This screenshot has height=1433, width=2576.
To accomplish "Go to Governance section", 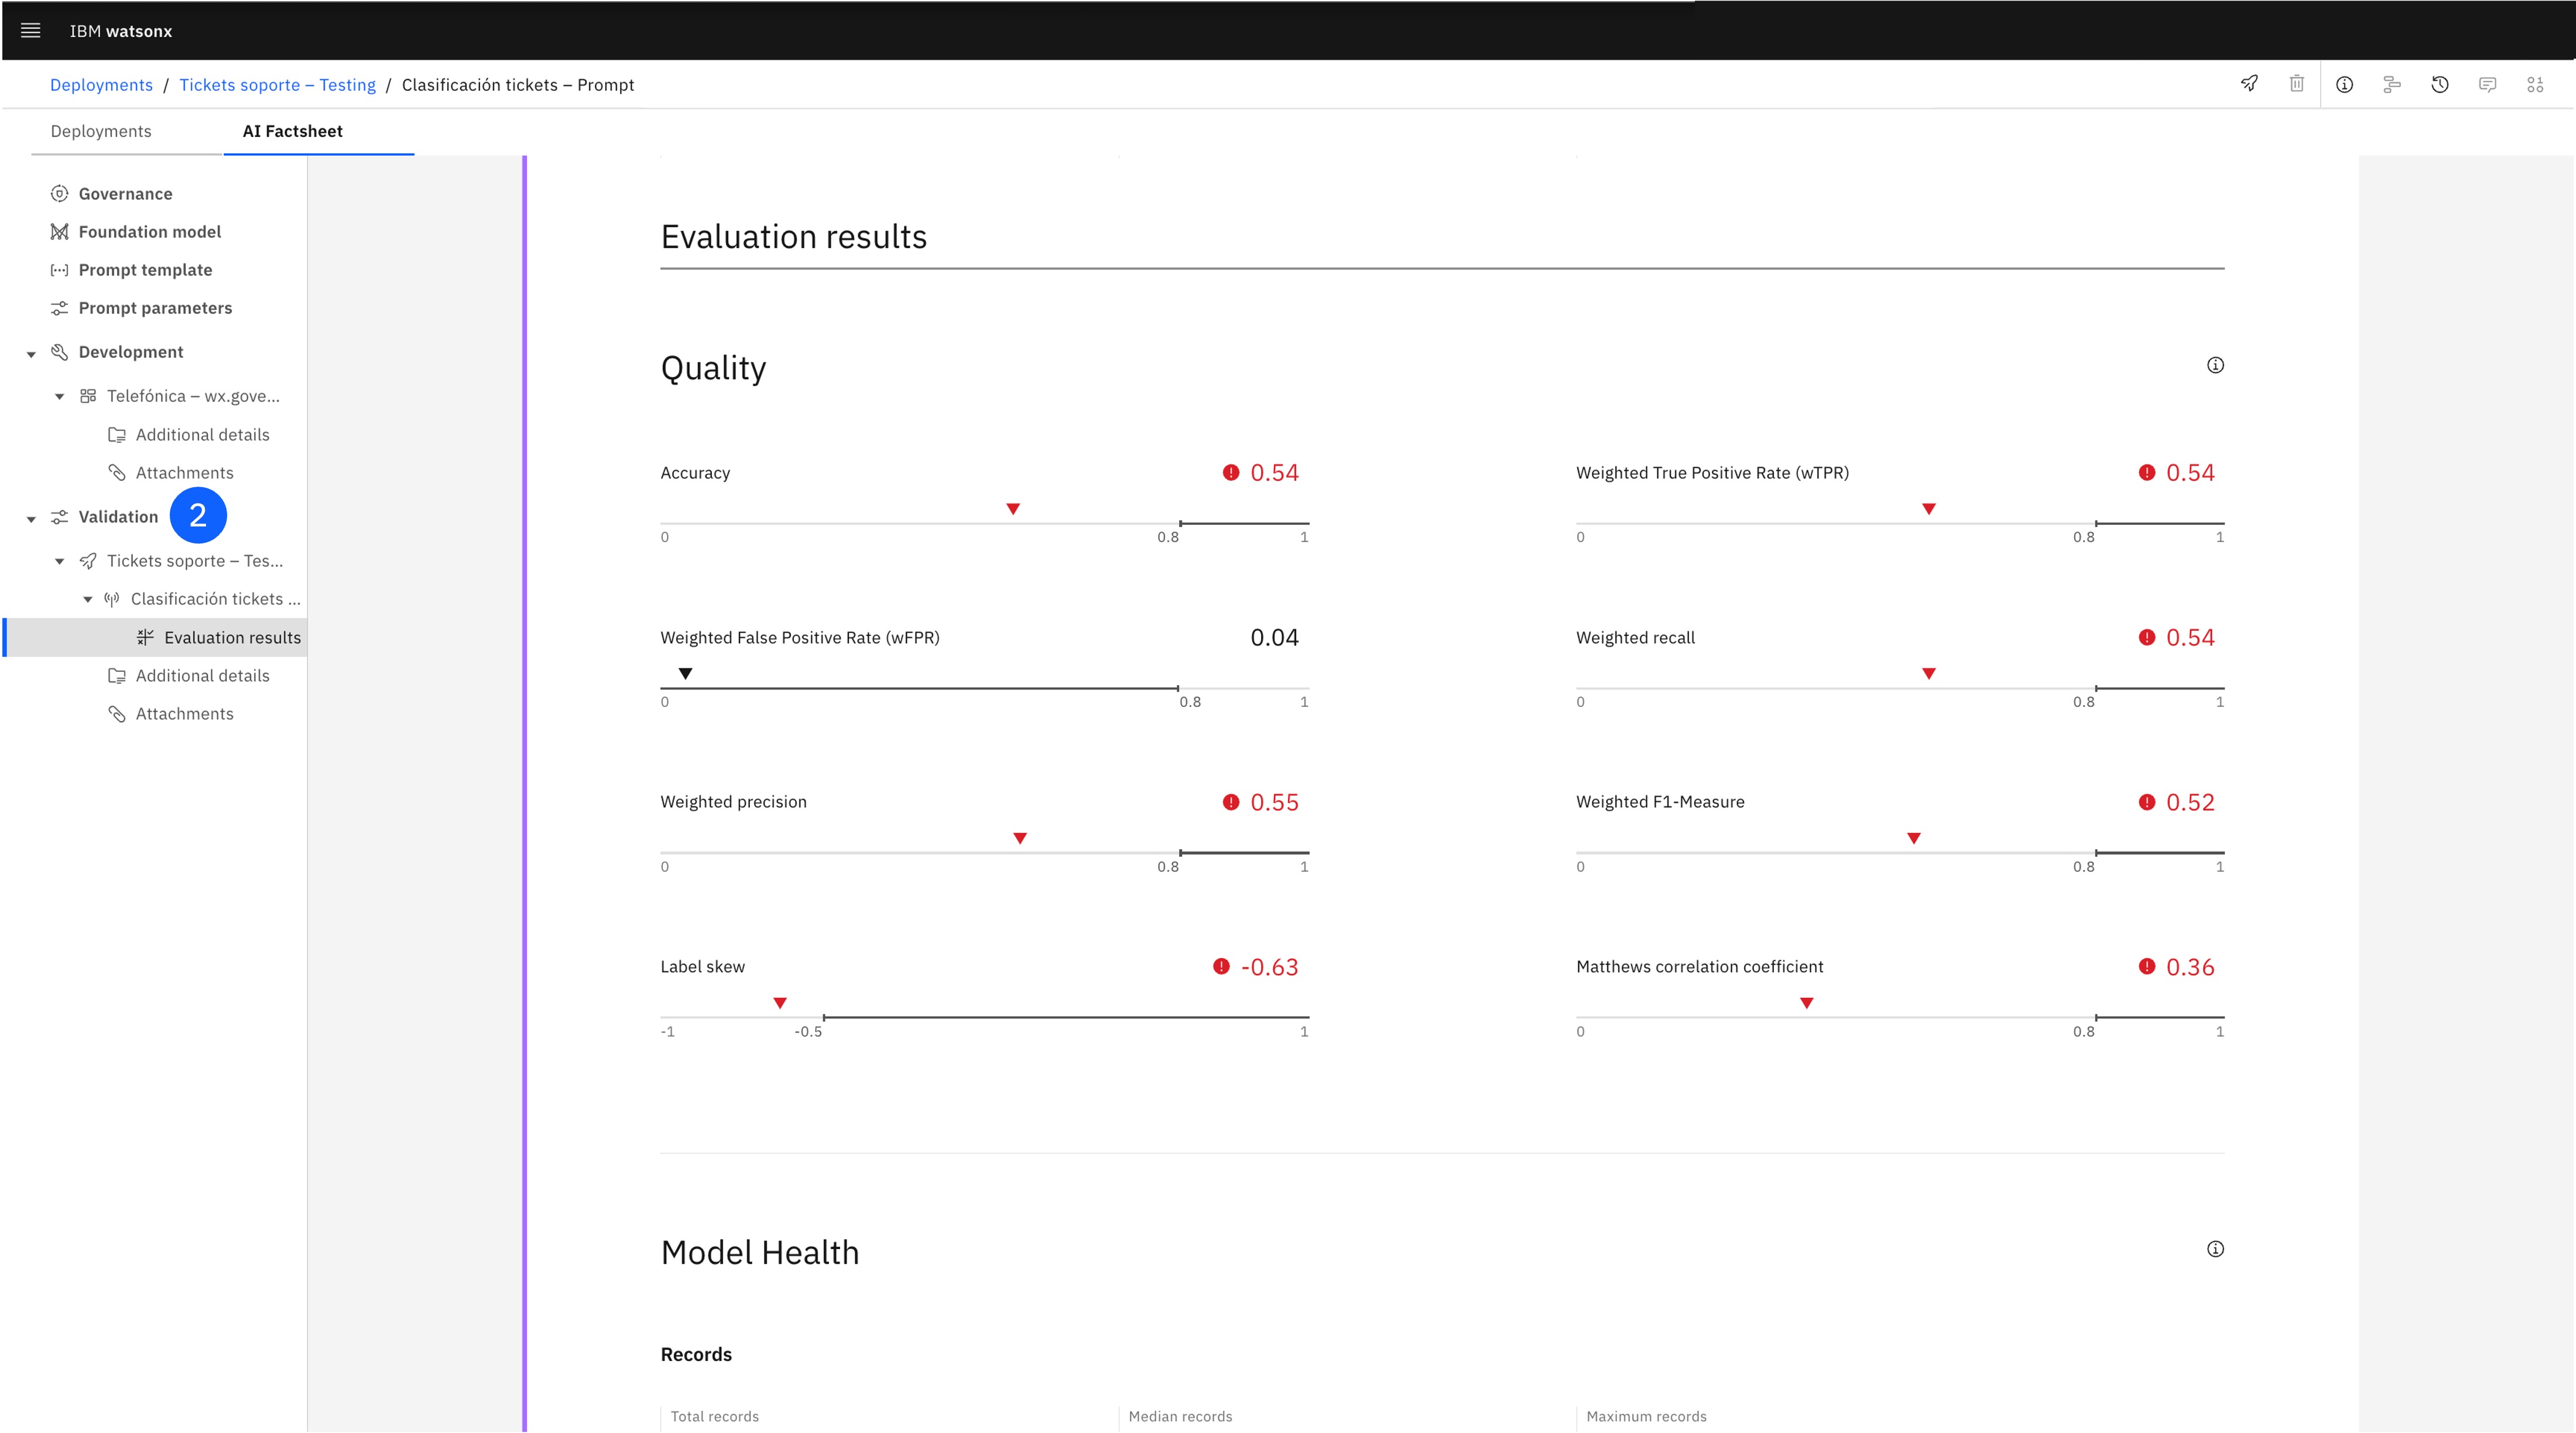I will 125,193.
